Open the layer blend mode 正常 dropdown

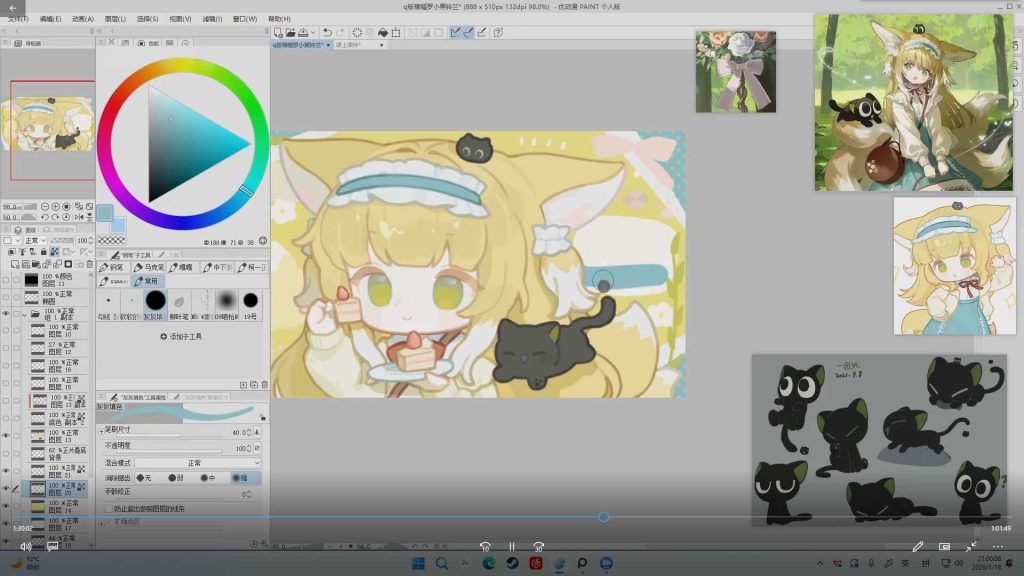[x=35, y=240]
